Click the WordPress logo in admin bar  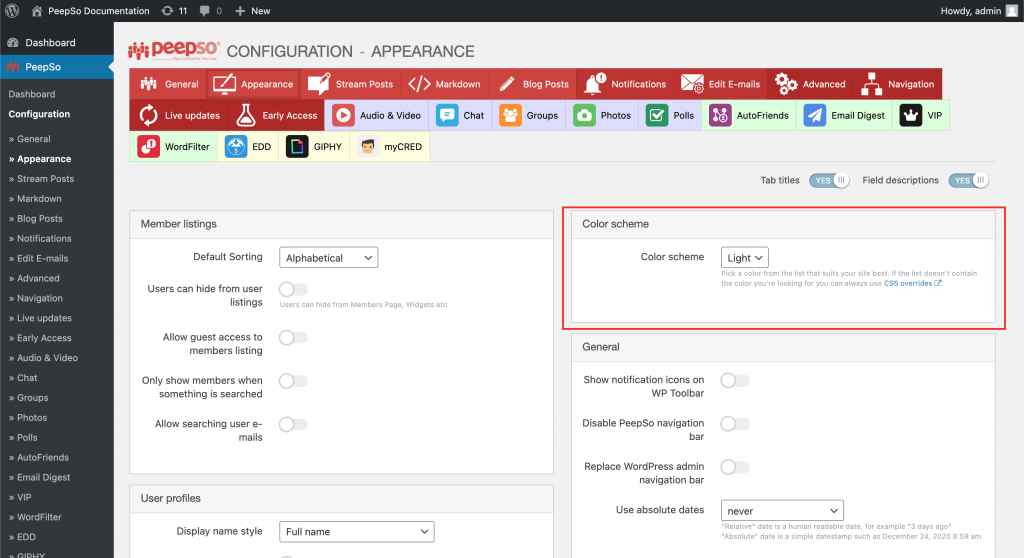[12, 11]
